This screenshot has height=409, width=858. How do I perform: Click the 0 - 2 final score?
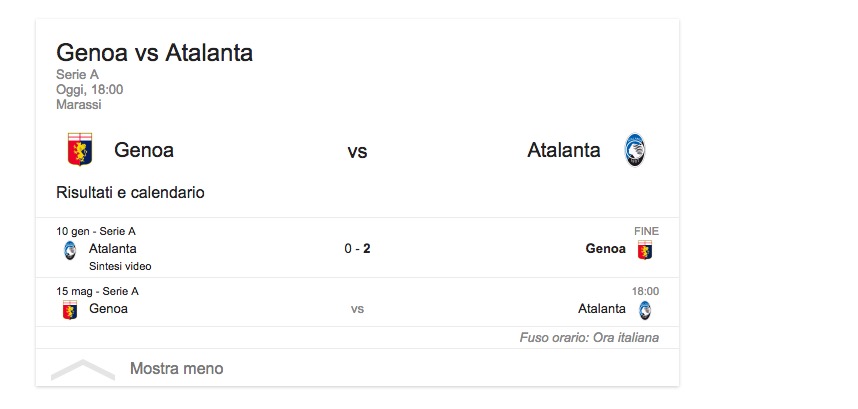coord(357,249)
